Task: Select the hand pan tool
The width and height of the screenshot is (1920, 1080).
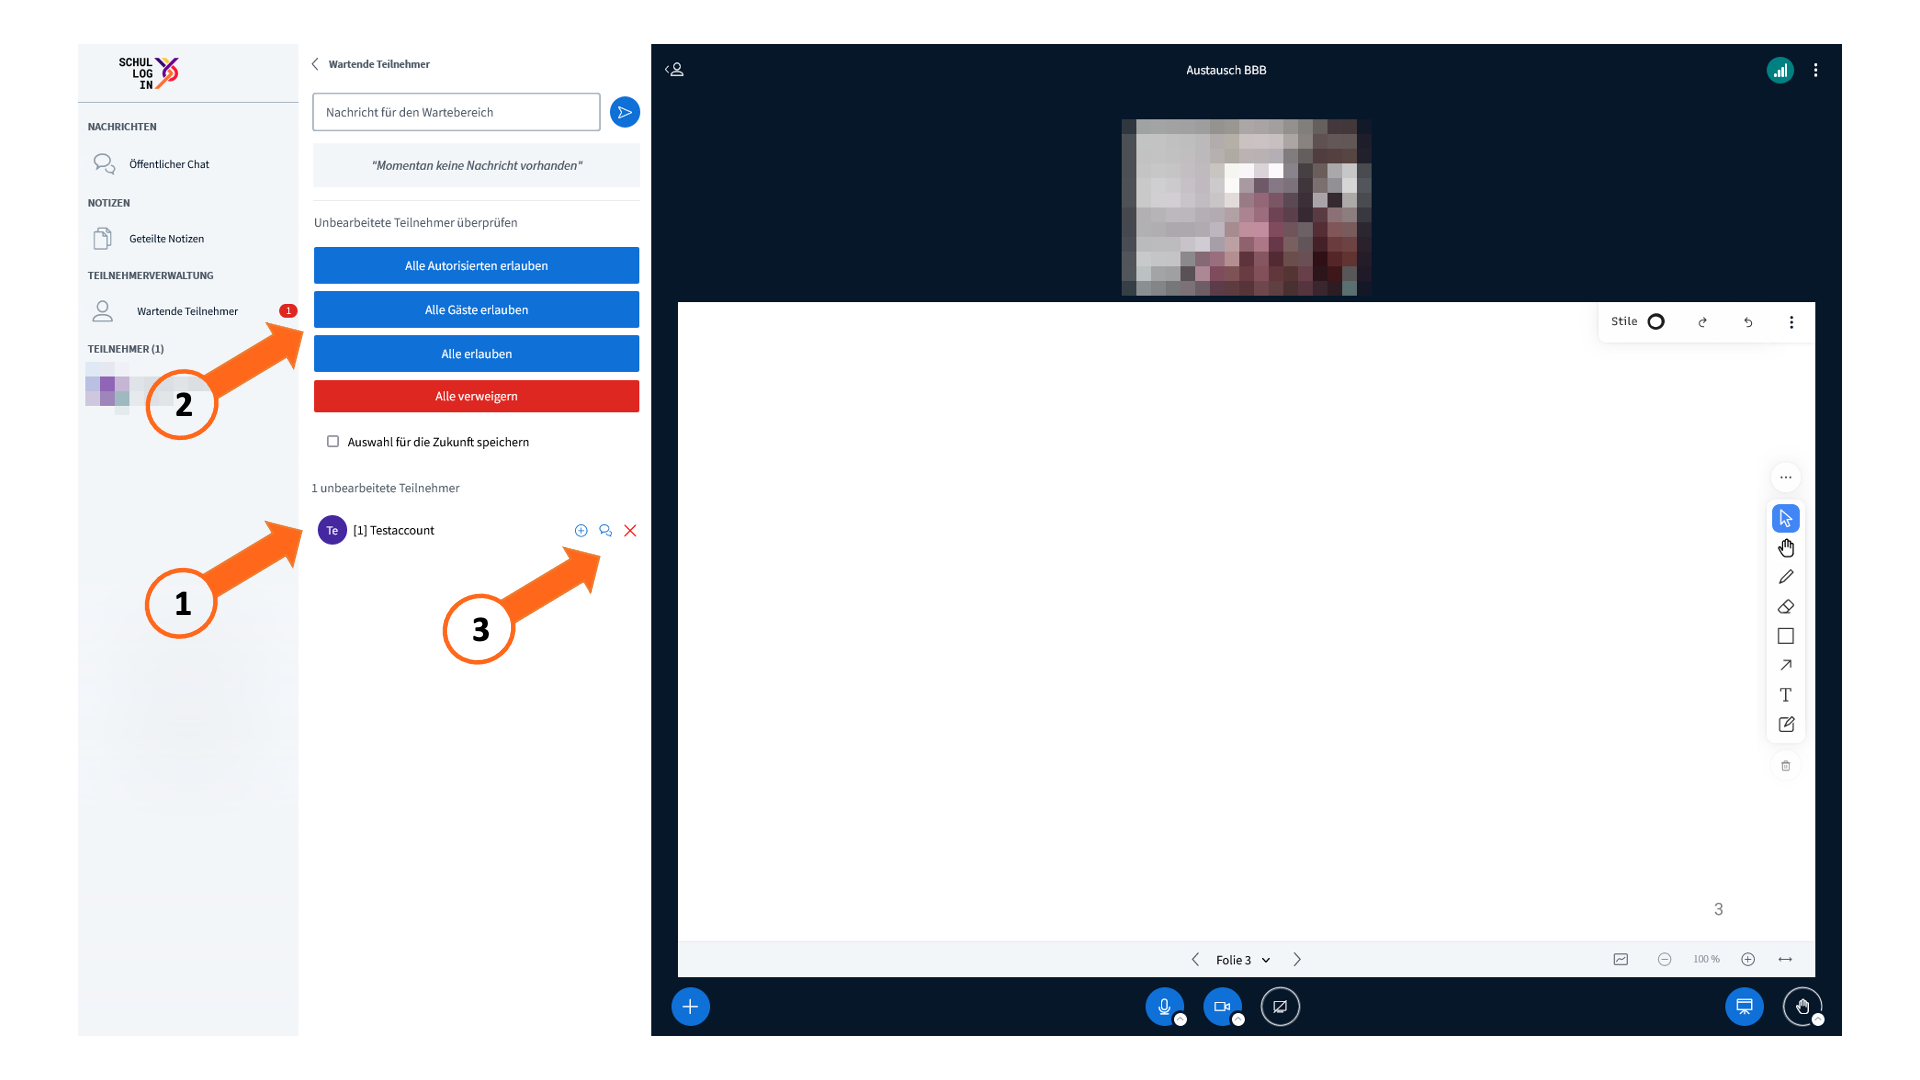Action: [x=1785, y=548]
